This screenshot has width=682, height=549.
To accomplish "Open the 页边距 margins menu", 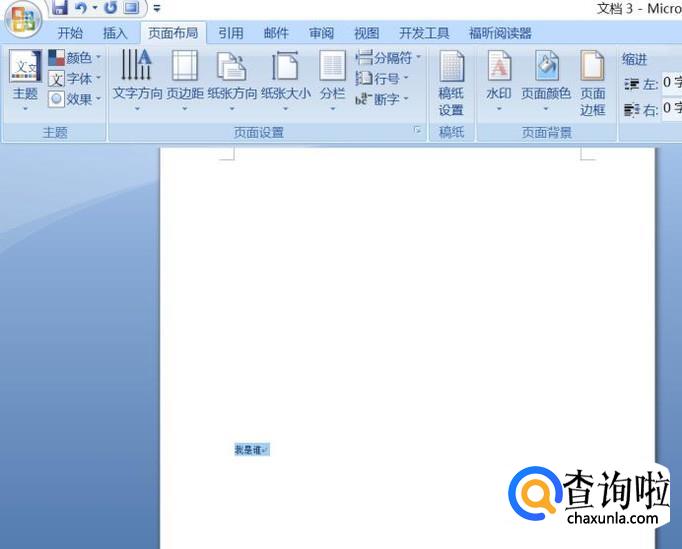I will pyautogui.click(x=185, y=80).
